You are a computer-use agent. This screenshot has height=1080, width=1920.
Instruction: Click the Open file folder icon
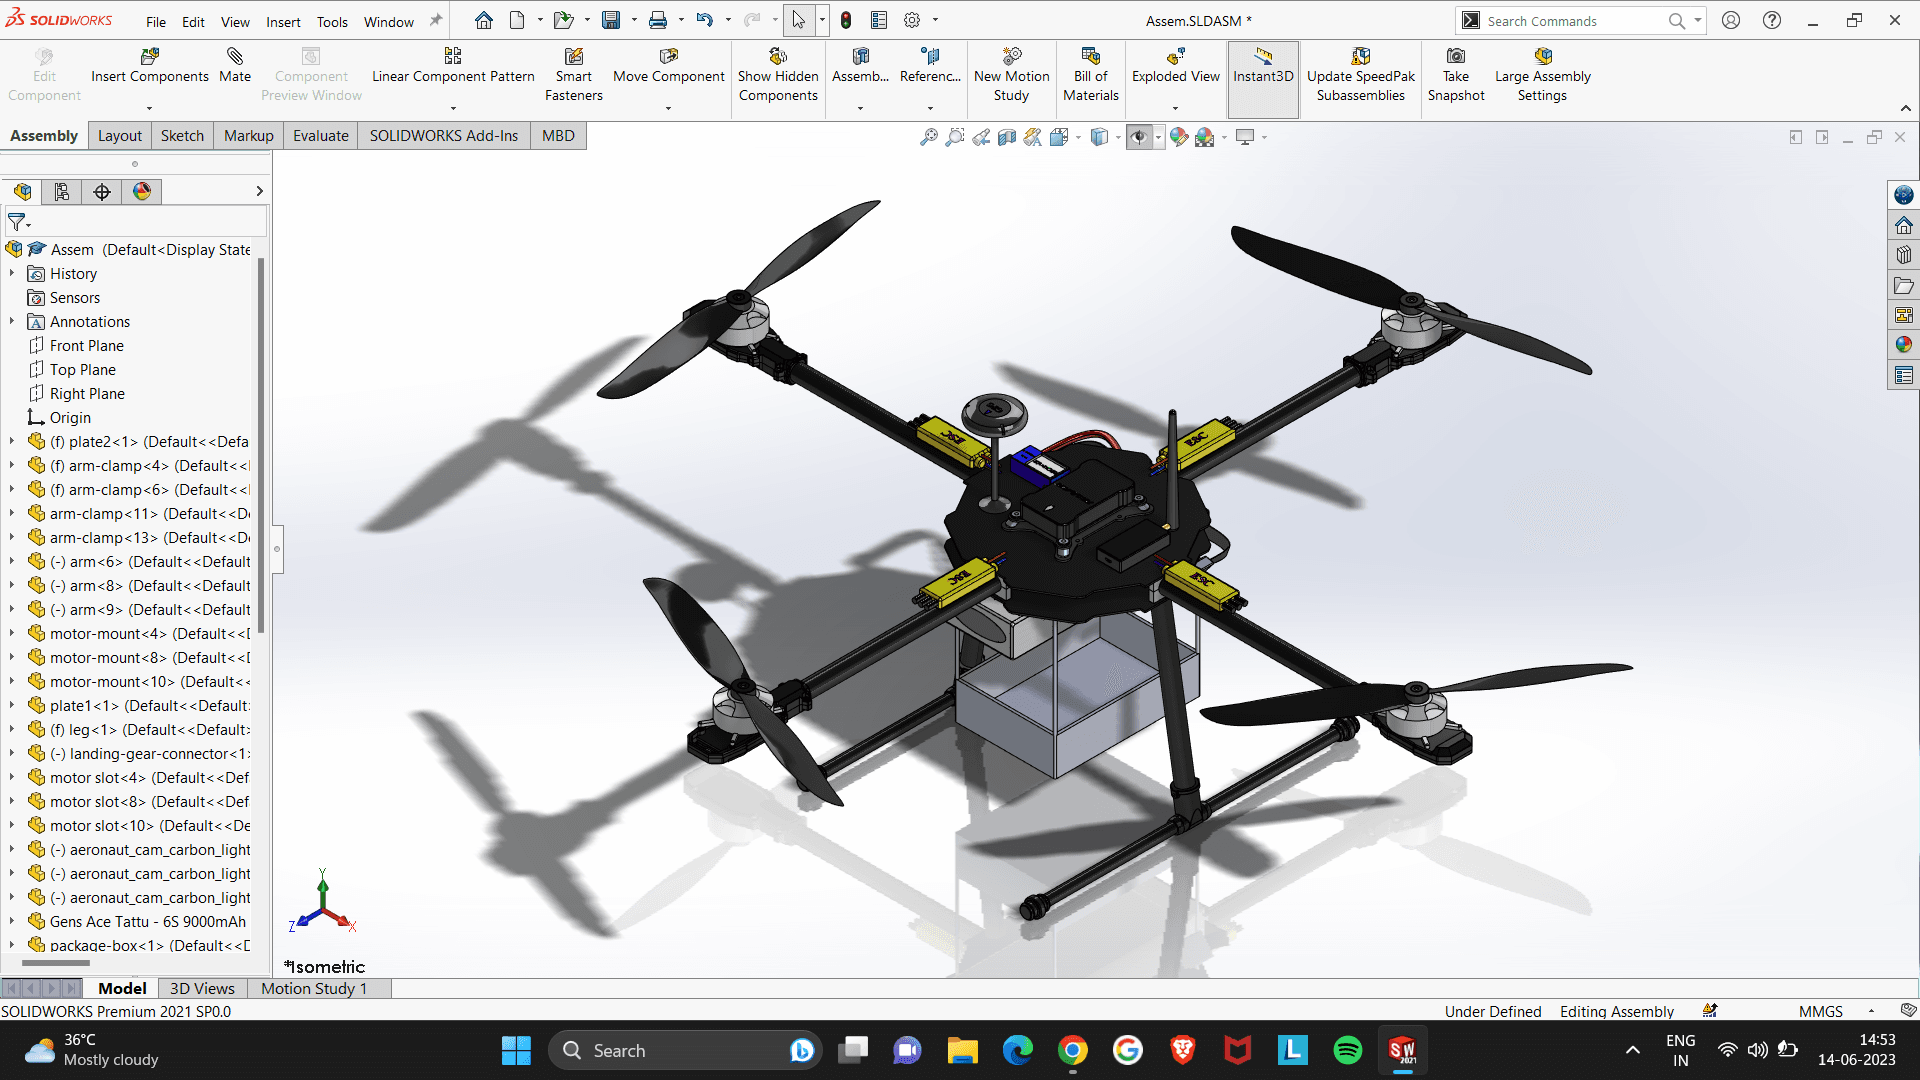pos(563,20)
